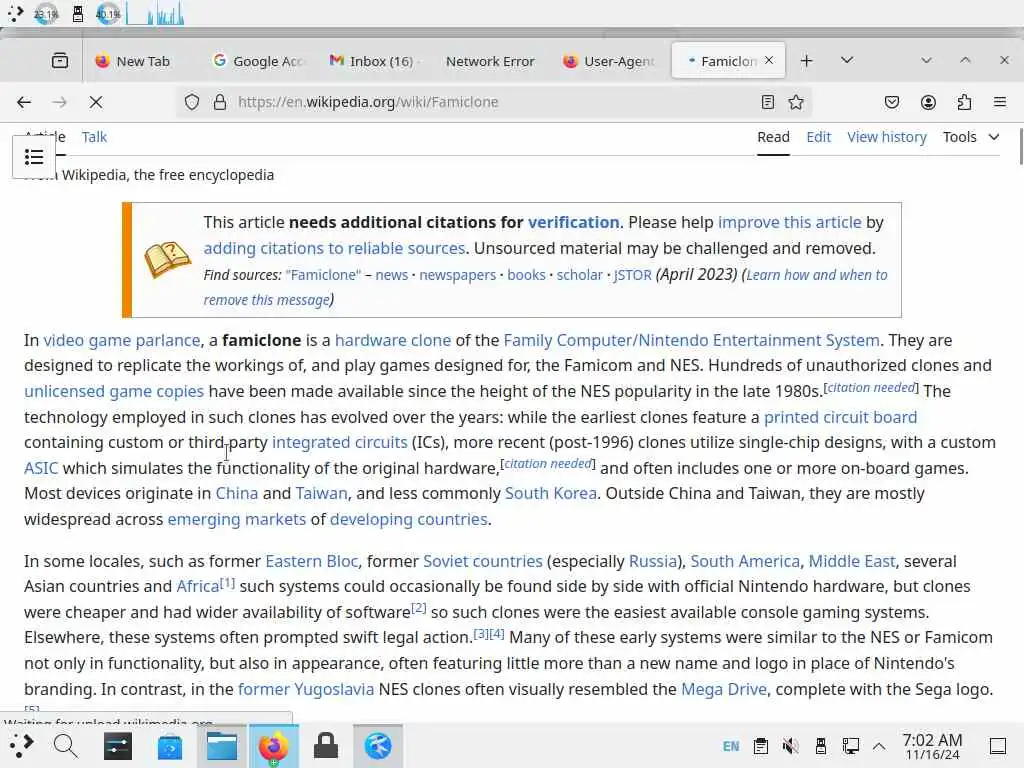Open a new browser tab

pos(807,61)
